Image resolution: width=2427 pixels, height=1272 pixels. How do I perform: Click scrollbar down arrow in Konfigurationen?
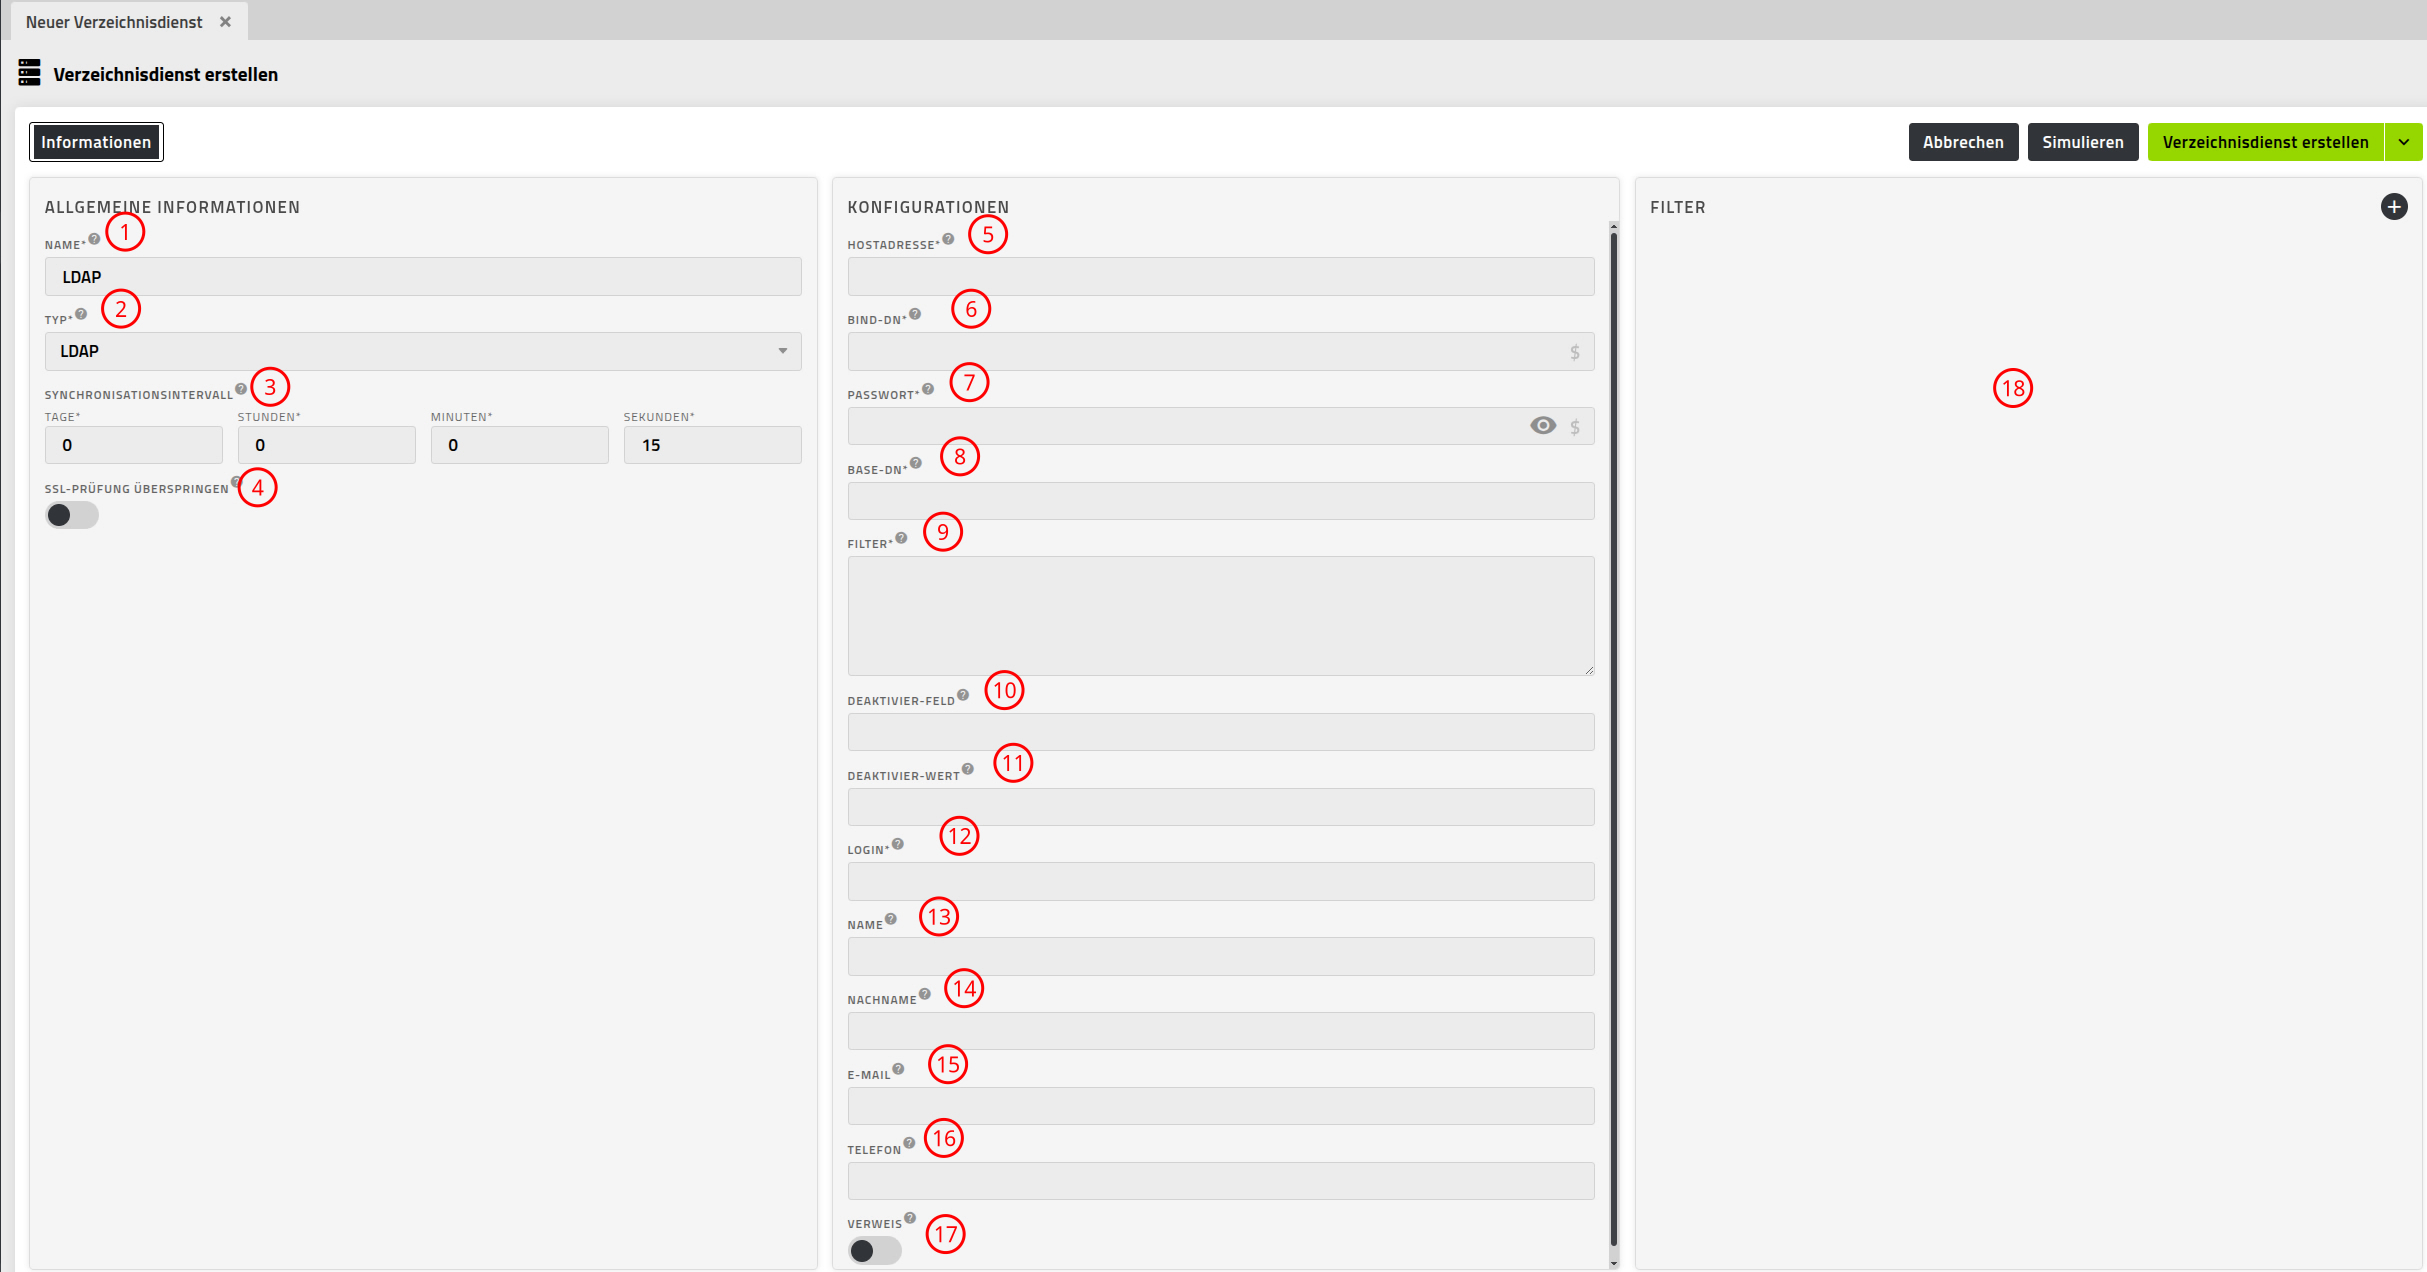click(x=1613, y=1263)
